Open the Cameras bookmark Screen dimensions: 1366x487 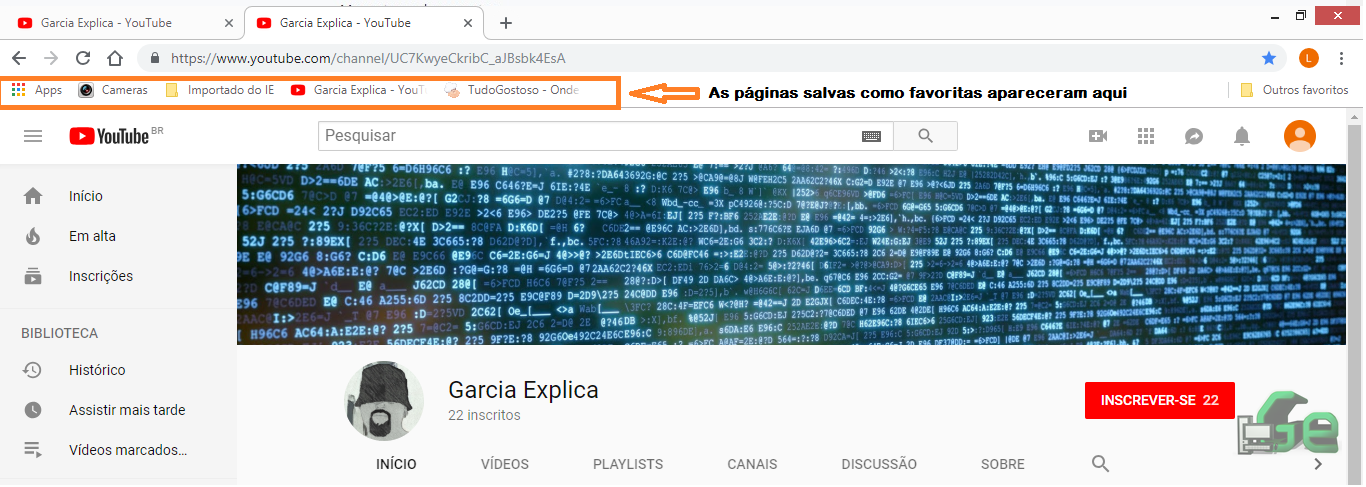113,90
